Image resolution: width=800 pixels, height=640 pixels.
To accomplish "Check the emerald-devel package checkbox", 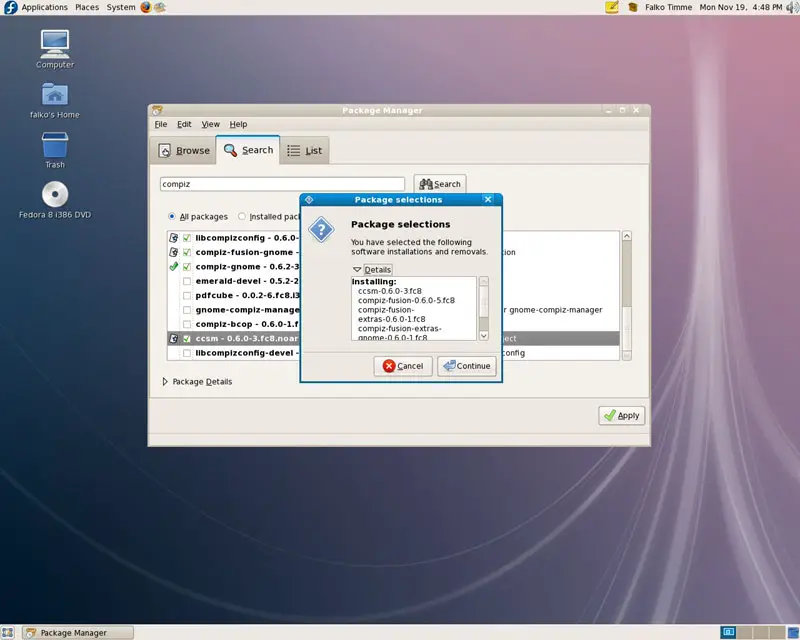I will pyautogui.click(x=187, y=281).
